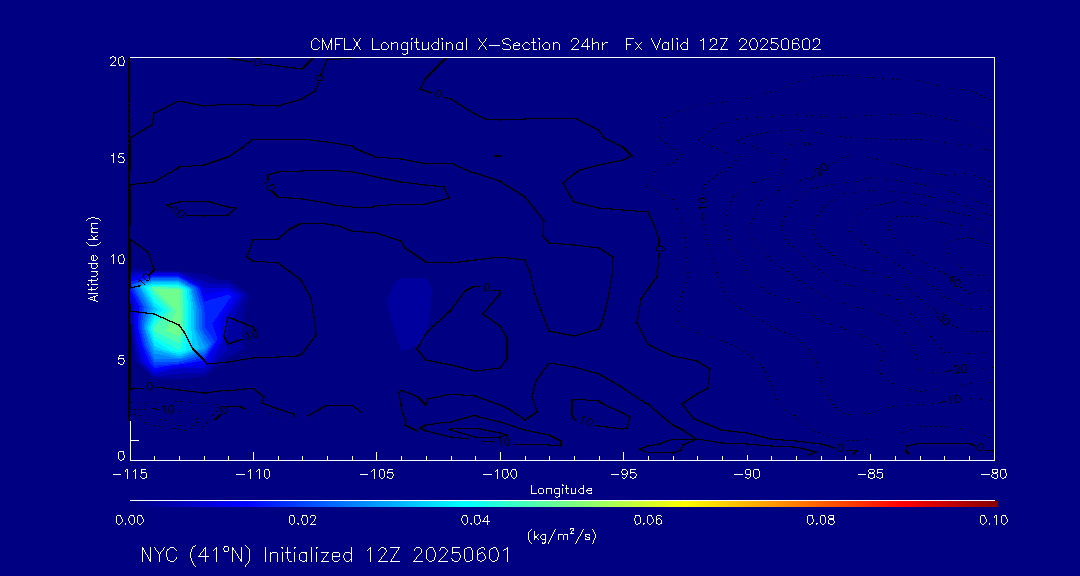Viewport: 1080px width, 576px height.
Task: Select longitude tick label -80
Action: 993,474
